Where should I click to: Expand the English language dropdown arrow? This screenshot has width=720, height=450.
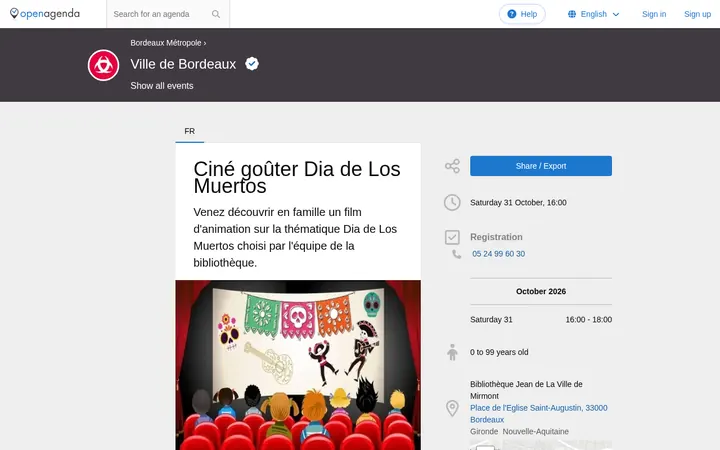point(616,15)
